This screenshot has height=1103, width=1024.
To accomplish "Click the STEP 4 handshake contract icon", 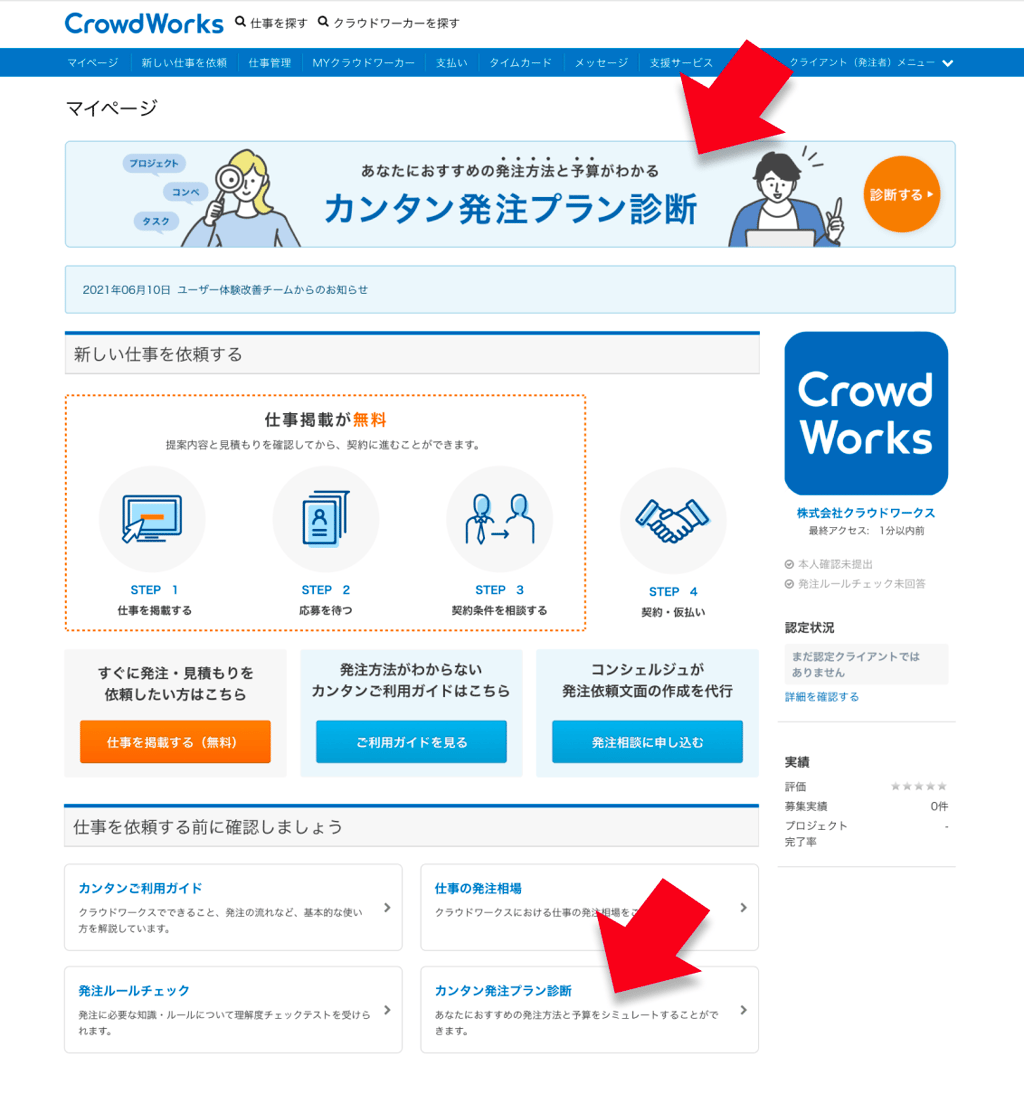I will [x=673, y=518].
